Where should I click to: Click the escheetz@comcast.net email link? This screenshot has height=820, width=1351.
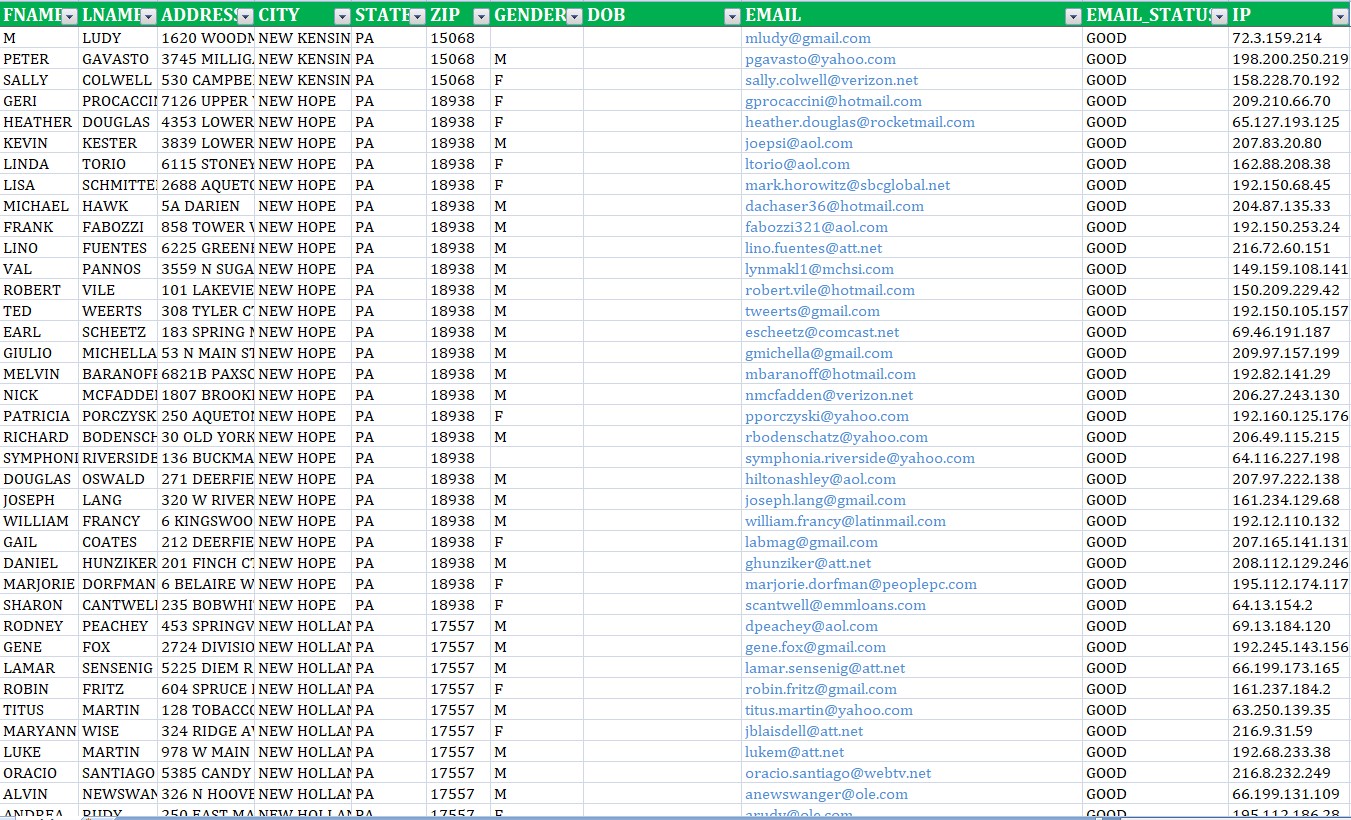pyautogui.click(x=822, y=332)
